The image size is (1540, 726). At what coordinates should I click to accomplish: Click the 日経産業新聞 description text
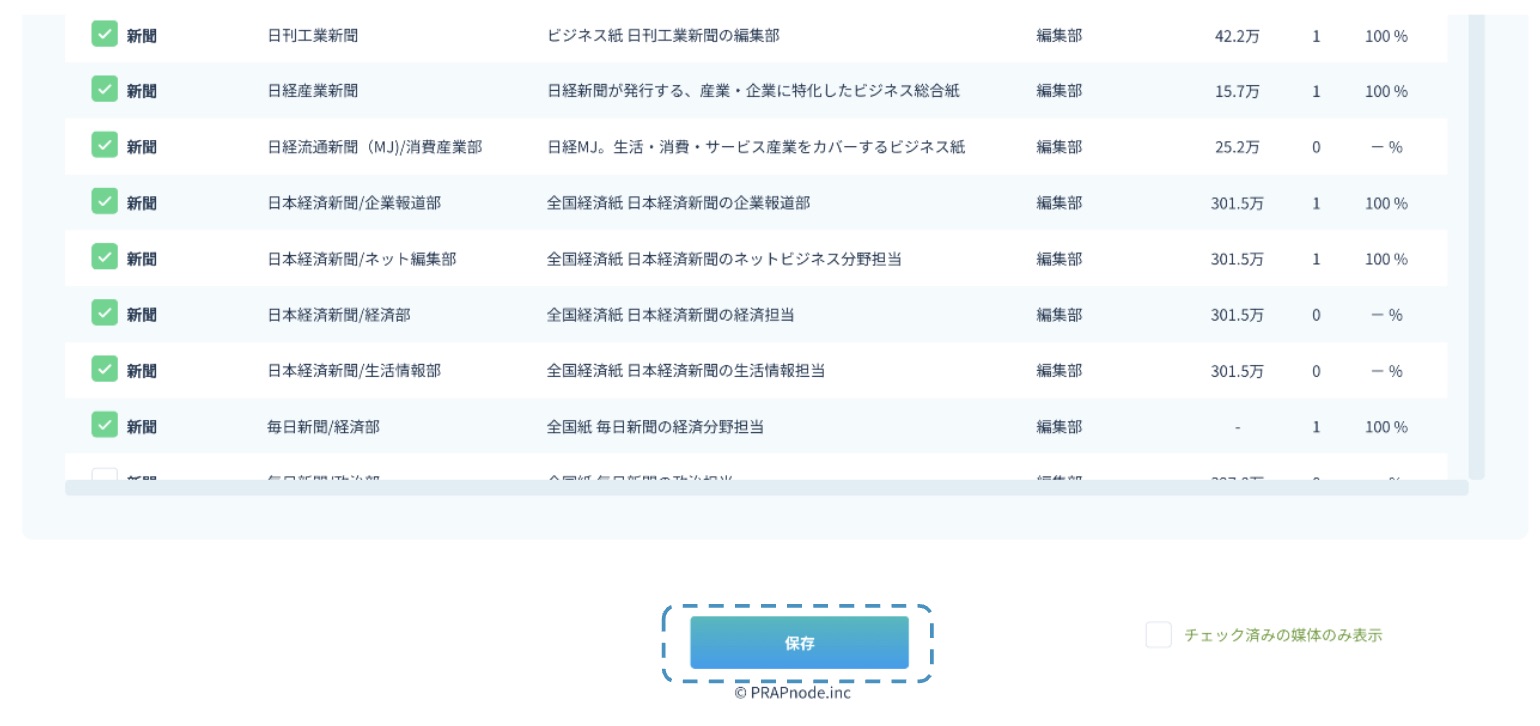pos(753,91)
